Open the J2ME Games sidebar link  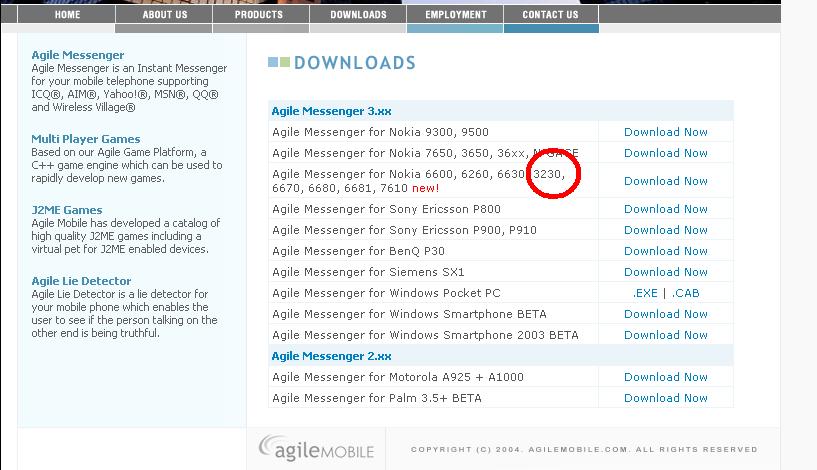pos(67,210)
